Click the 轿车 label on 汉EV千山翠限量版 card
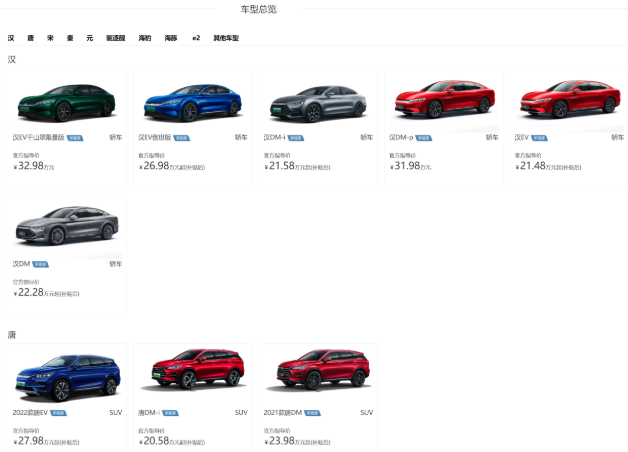628x452 pixels. tap(116, 137)
